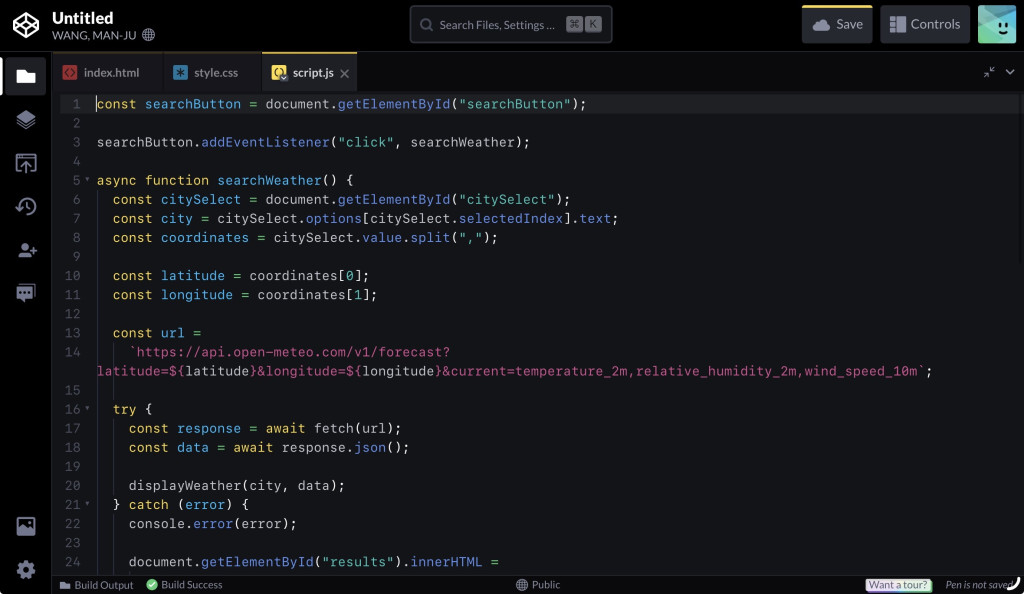1024x594 pixels.
Task: Click the Untitled pen title
Action: click(x=82, y=18)
